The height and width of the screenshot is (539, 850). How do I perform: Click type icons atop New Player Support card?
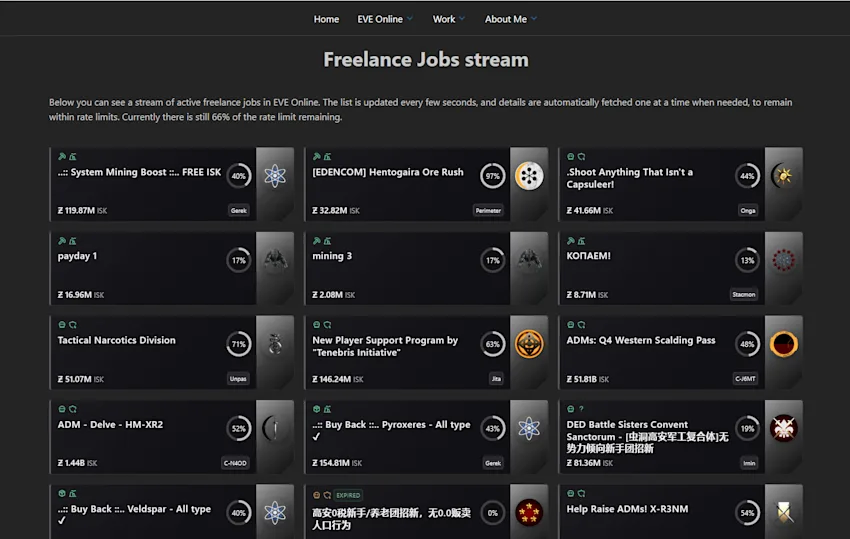pos(322,325)
